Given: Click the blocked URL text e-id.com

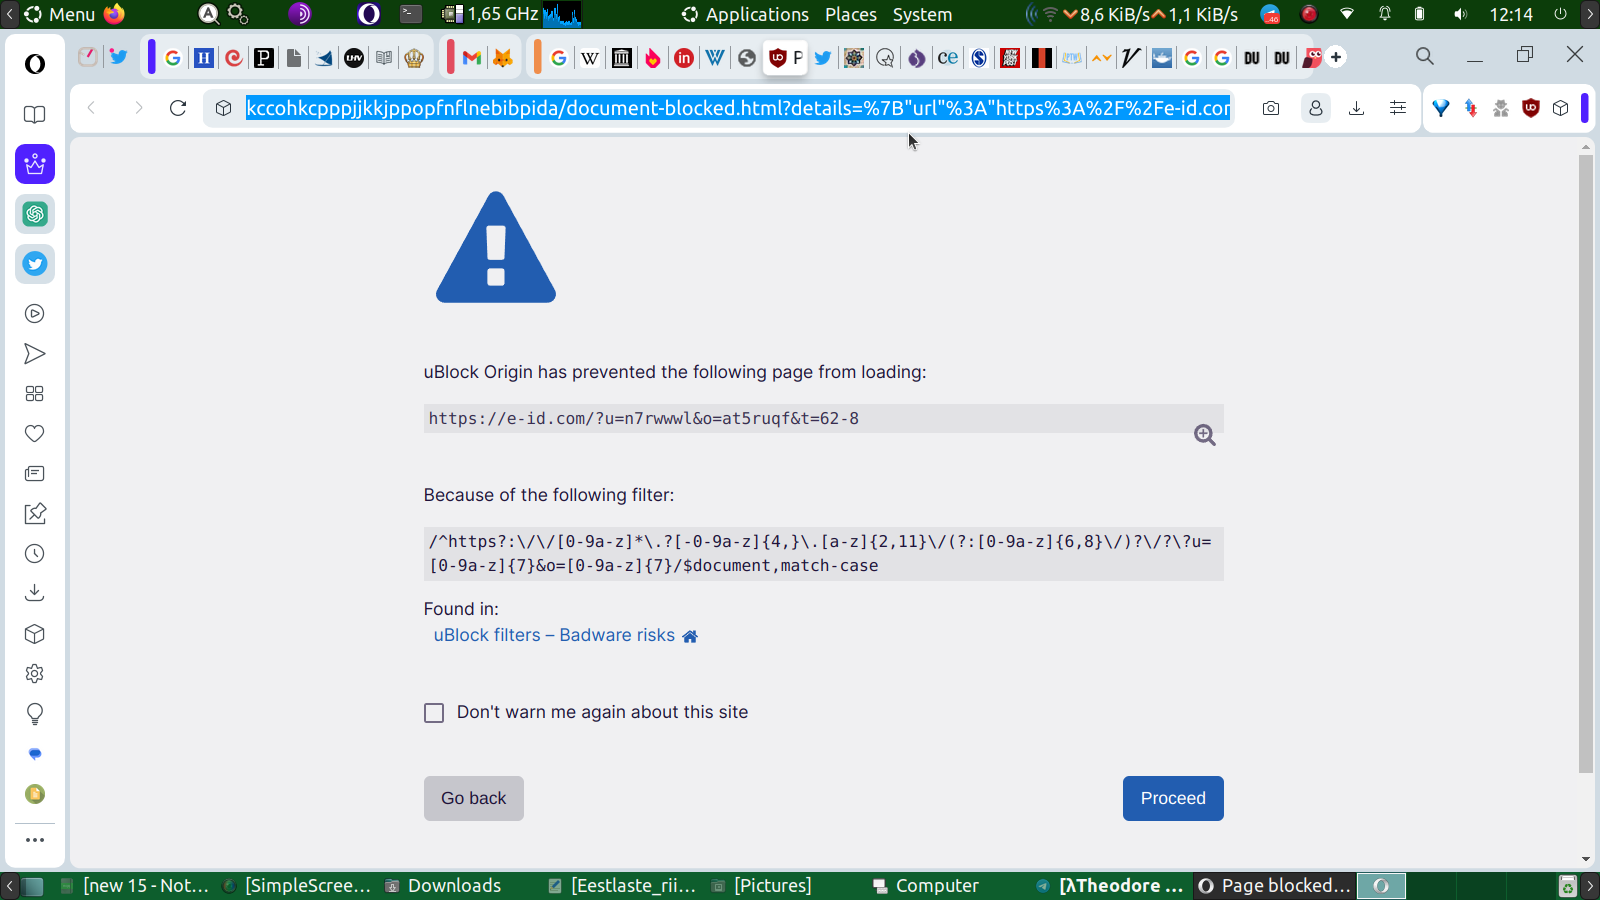Looking at the screenshot, I should [643, 419].
